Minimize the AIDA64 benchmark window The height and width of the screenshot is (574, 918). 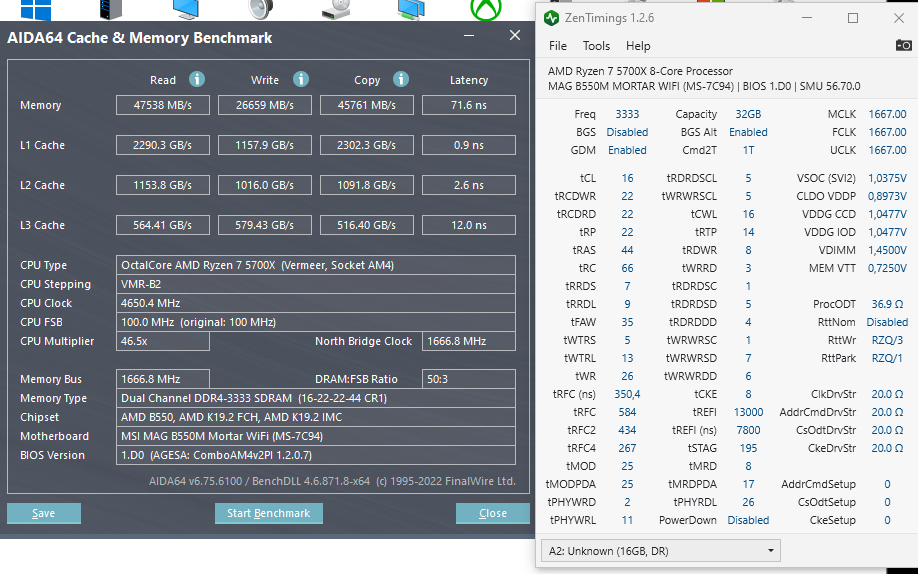tap(469, 36)
